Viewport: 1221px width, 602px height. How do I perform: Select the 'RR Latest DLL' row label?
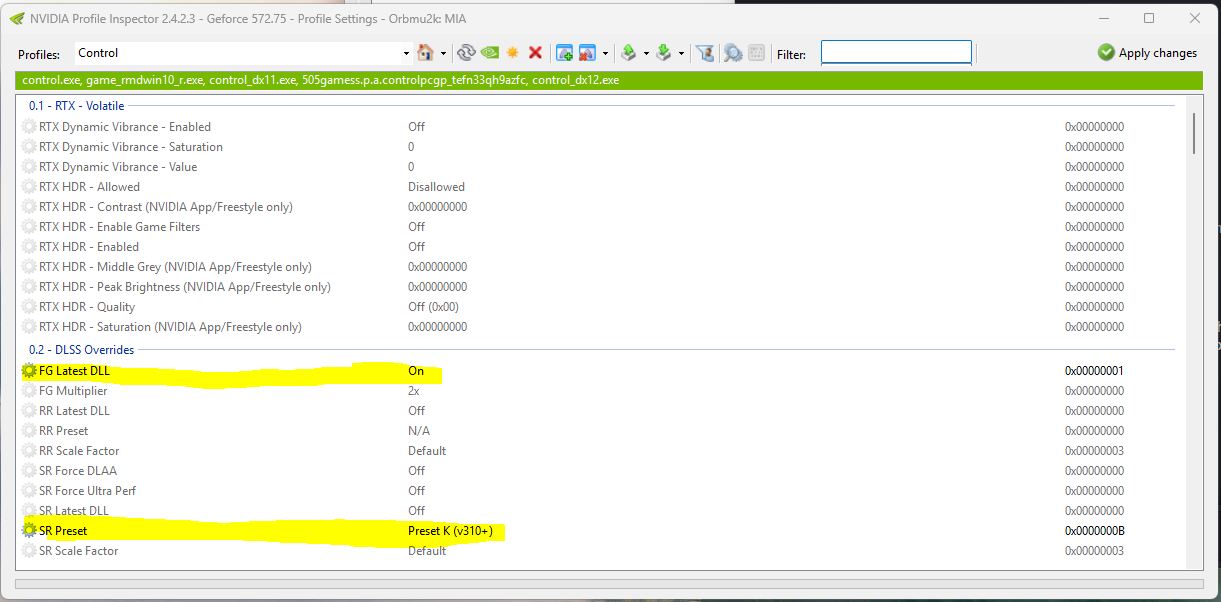[74, 411]
